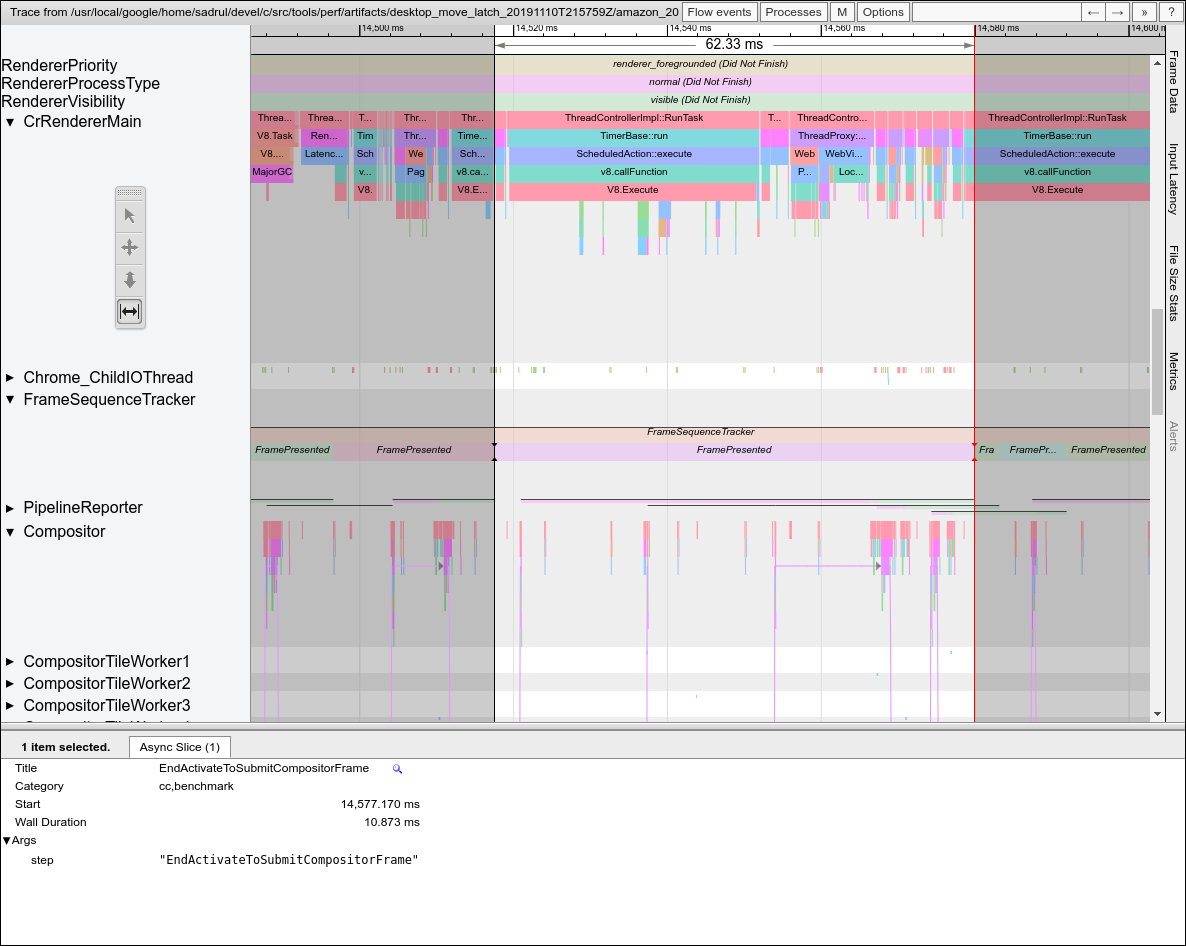Click the Processes button
The height and width of the screenshot is (946, 1186).
pos(793,12)
